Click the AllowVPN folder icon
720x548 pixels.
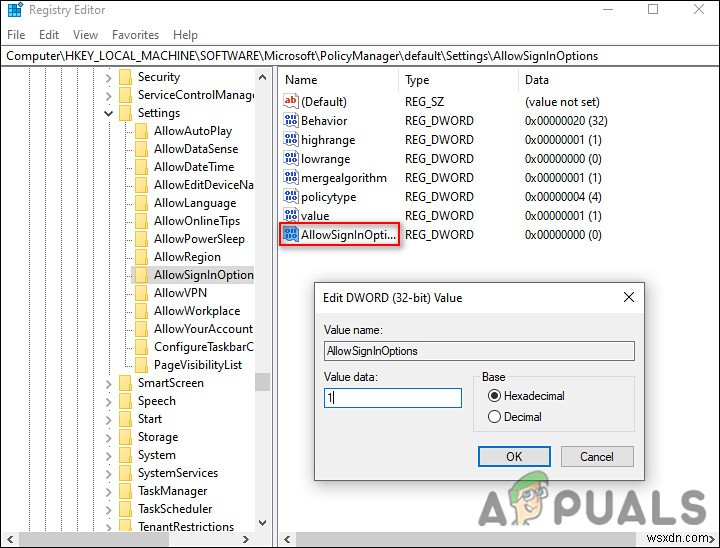click(x=141, y=293)
